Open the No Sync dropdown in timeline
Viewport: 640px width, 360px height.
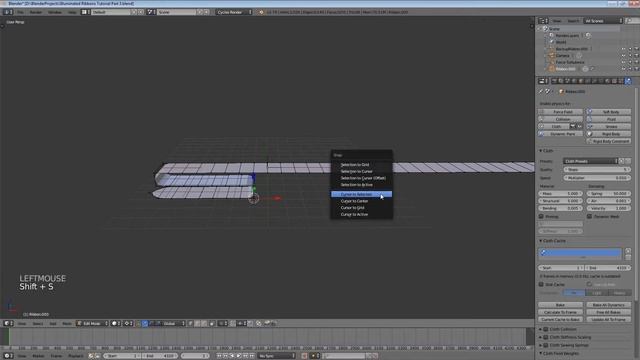(x=276, y=356)
